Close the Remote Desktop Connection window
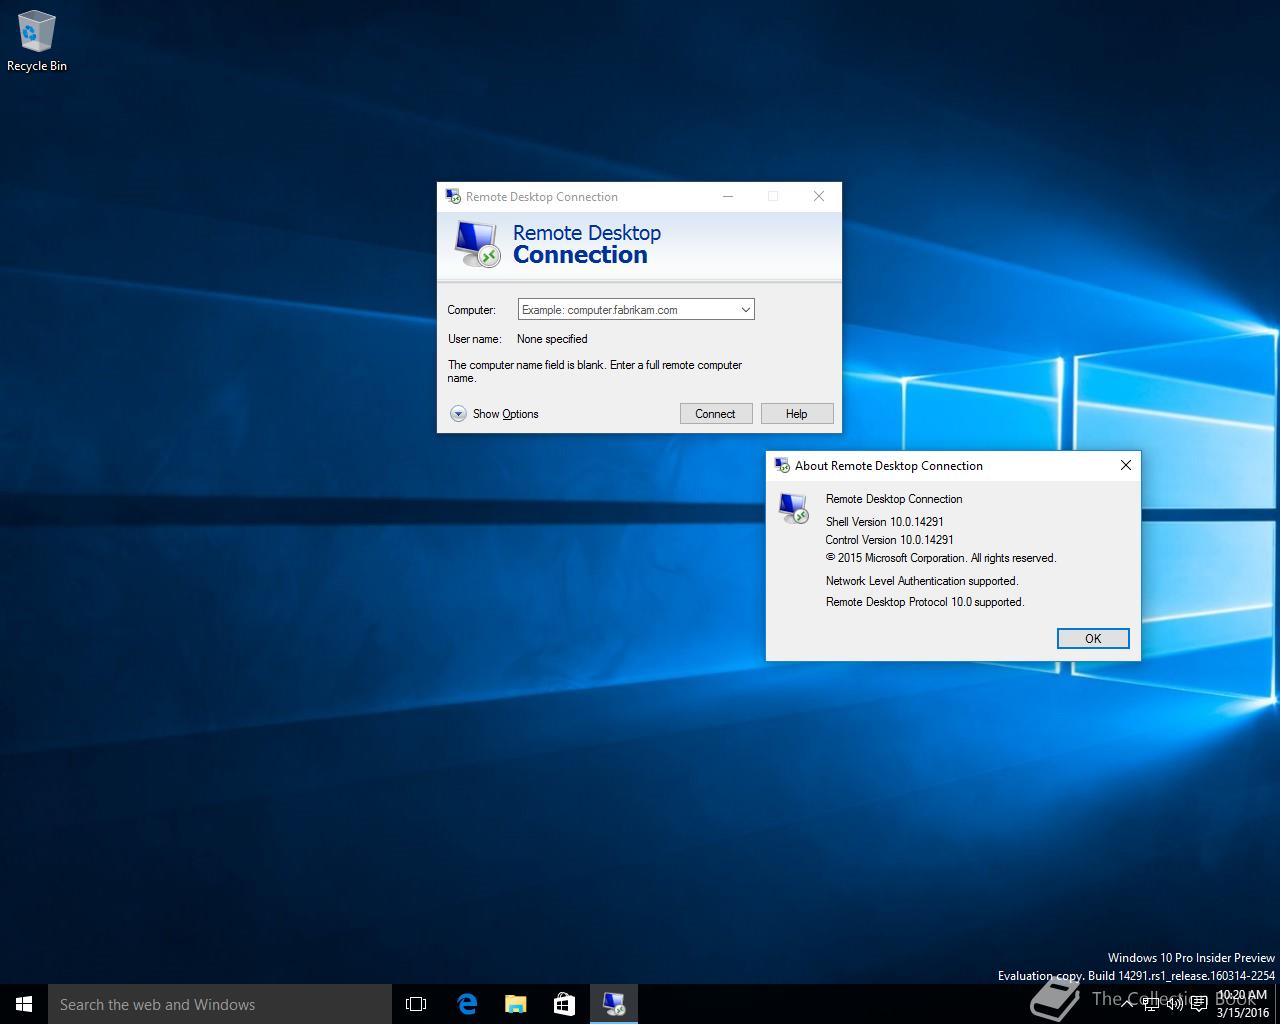1280x1024 pixels. coord(819,196)
